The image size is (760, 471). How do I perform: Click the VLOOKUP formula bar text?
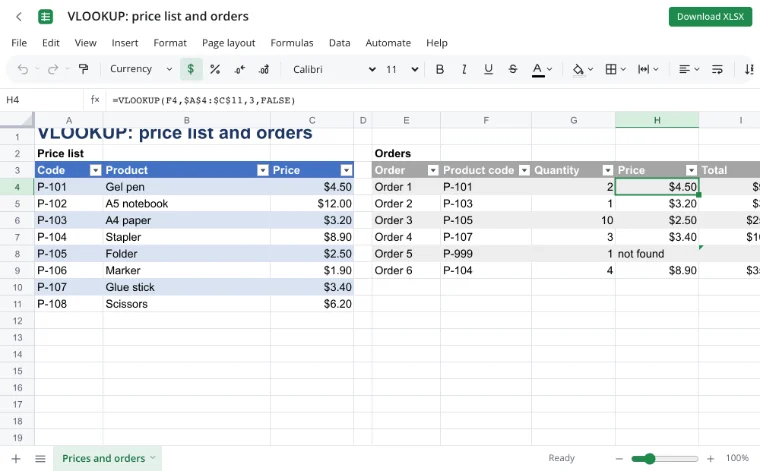tap(204, 100)
